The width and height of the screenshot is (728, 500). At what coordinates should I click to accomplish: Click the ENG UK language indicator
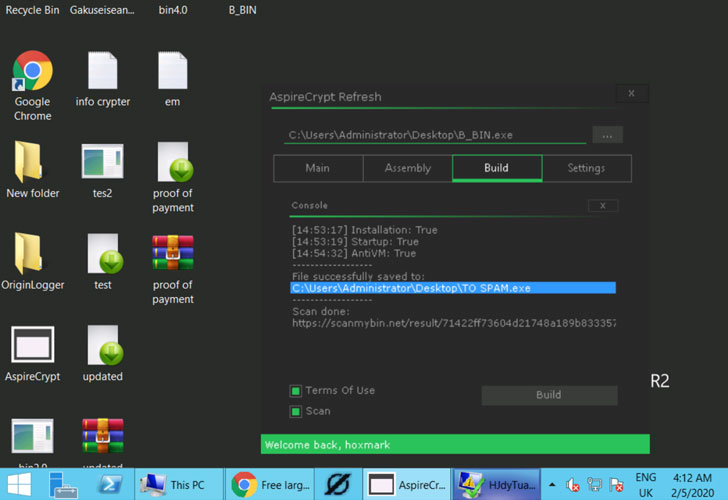tap(646, 485)
